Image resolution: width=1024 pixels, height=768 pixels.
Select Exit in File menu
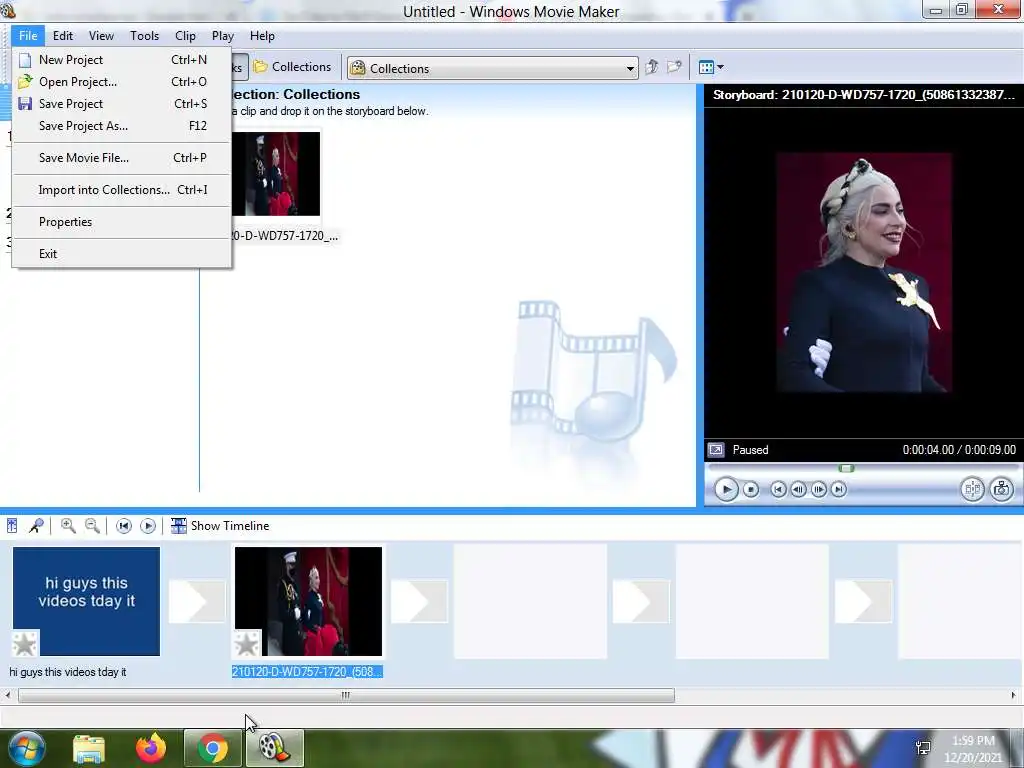tap(121, 254)
